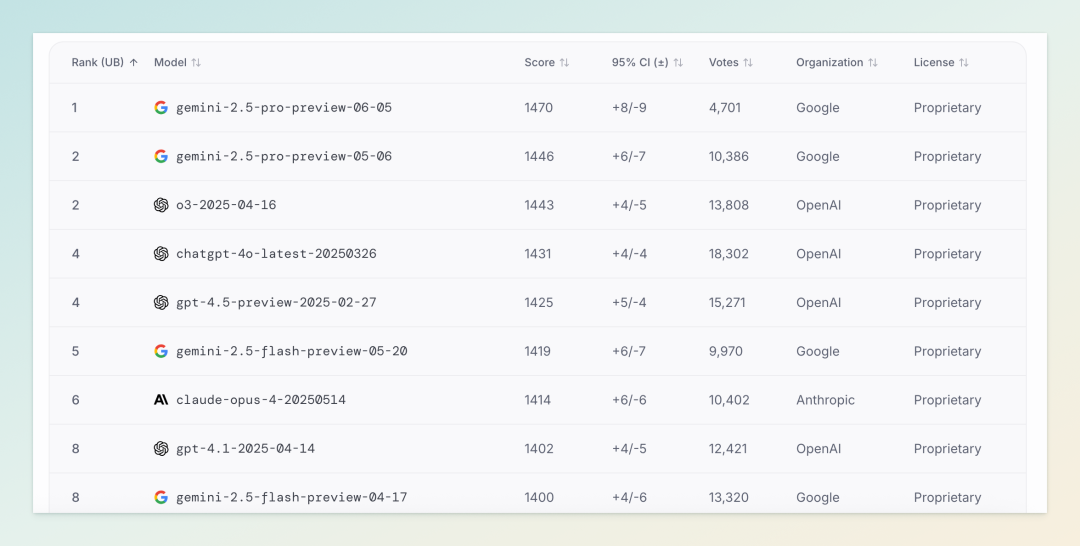Select the score value 1402
Image resolution: width=1080 pixels, height=546 pixels.
(539, 449)
